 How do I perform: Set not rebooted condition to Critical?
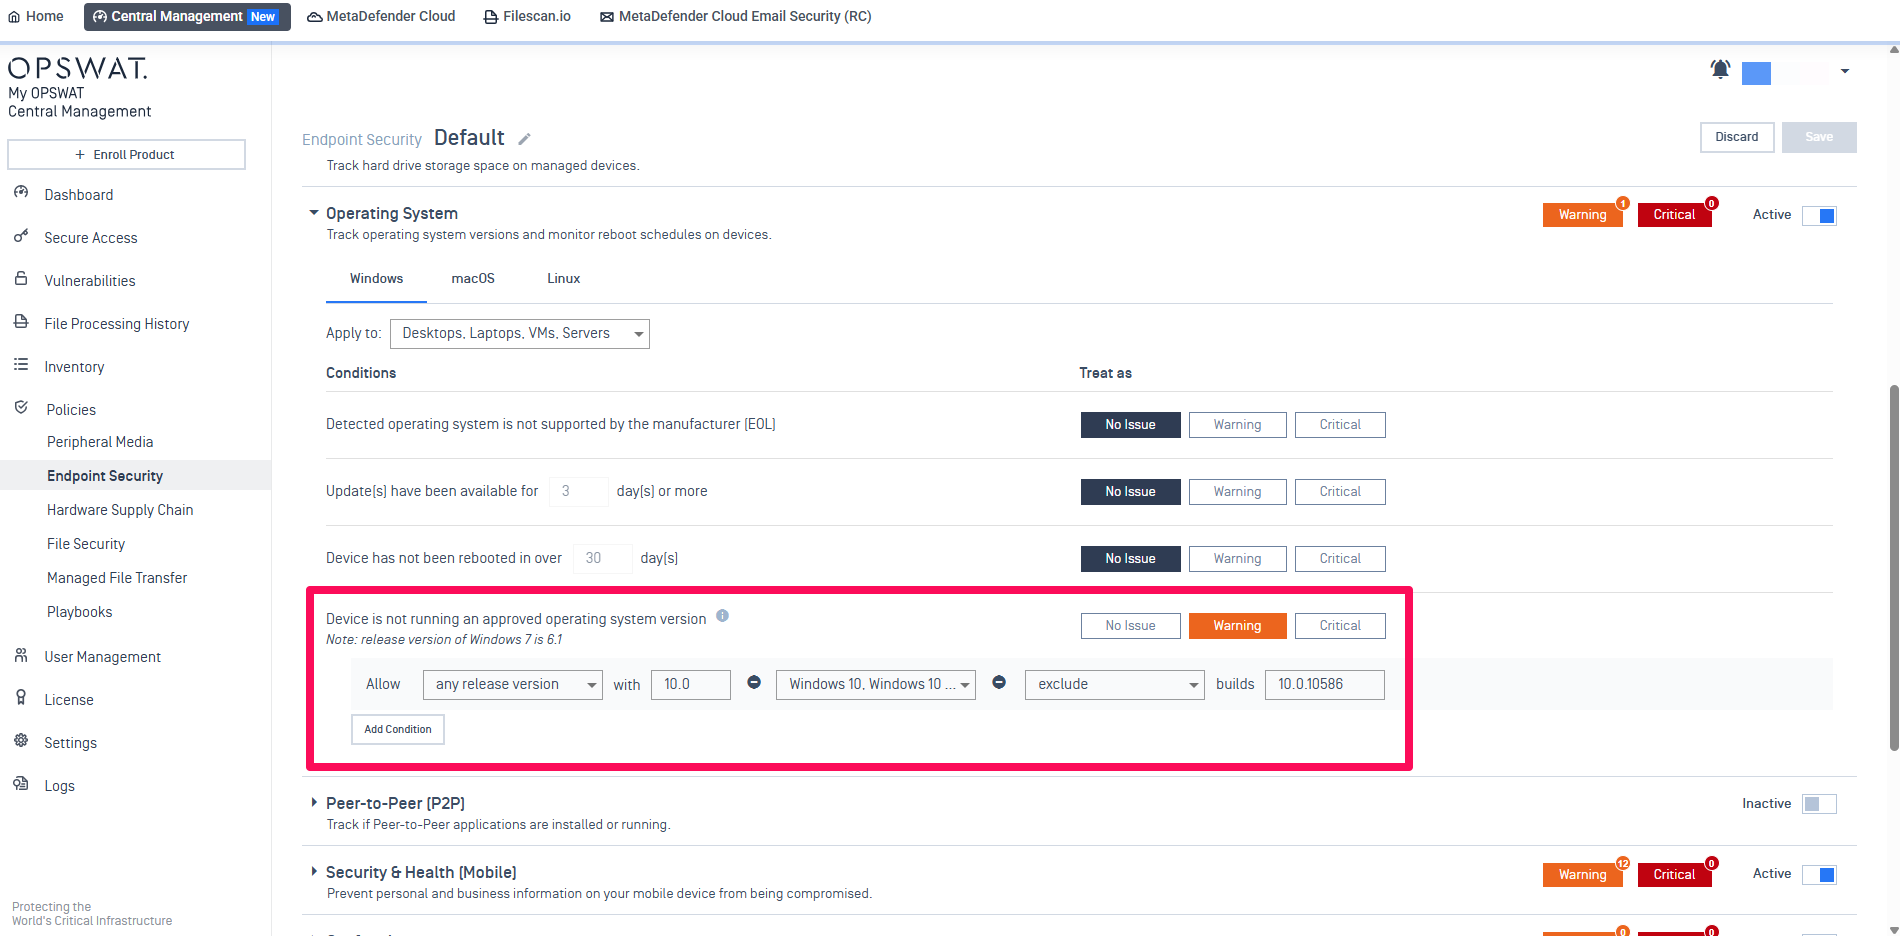point(1340,559)
